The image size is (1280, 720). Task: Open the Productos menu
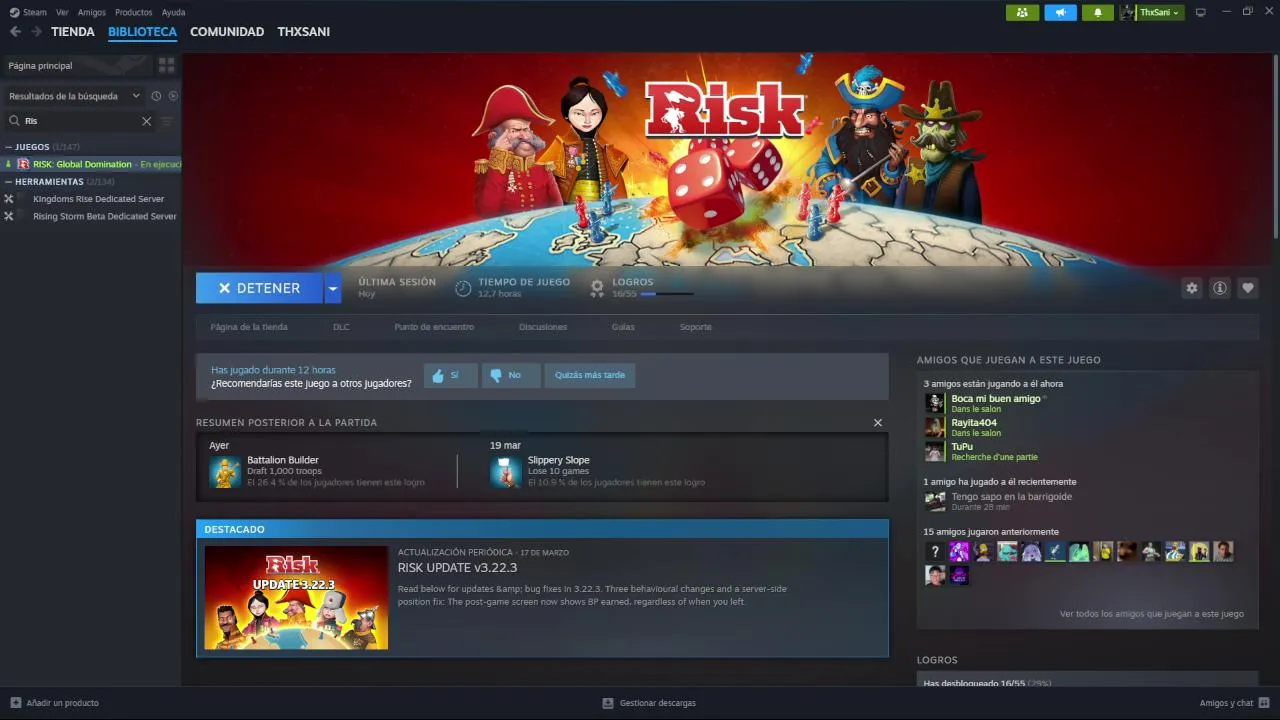click(133, 12)
